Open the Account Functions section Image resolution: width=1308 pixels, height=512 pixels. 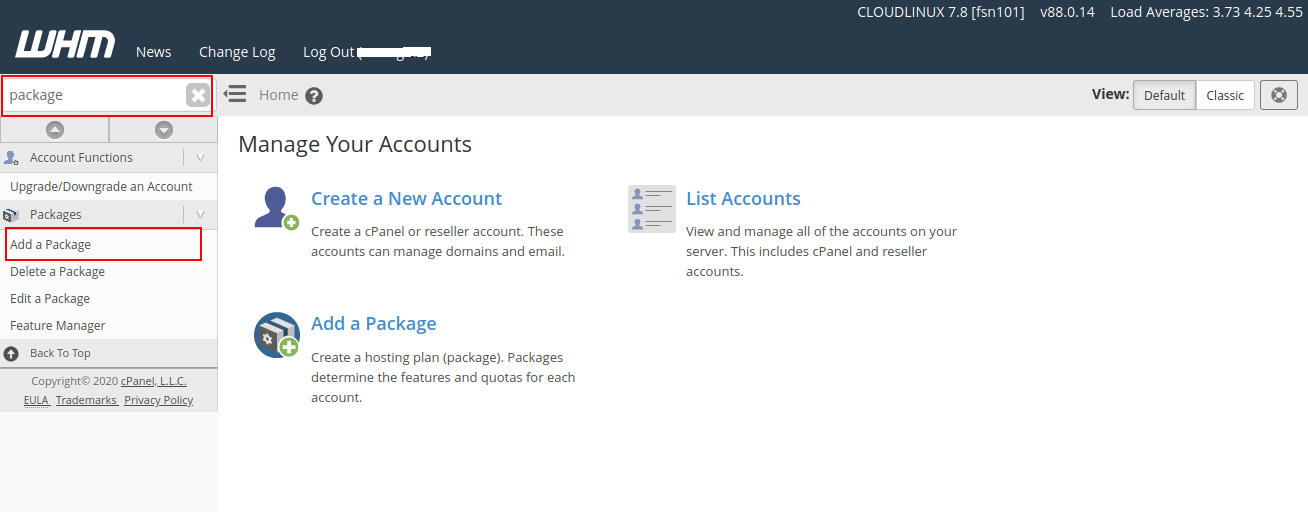[81, 157]
